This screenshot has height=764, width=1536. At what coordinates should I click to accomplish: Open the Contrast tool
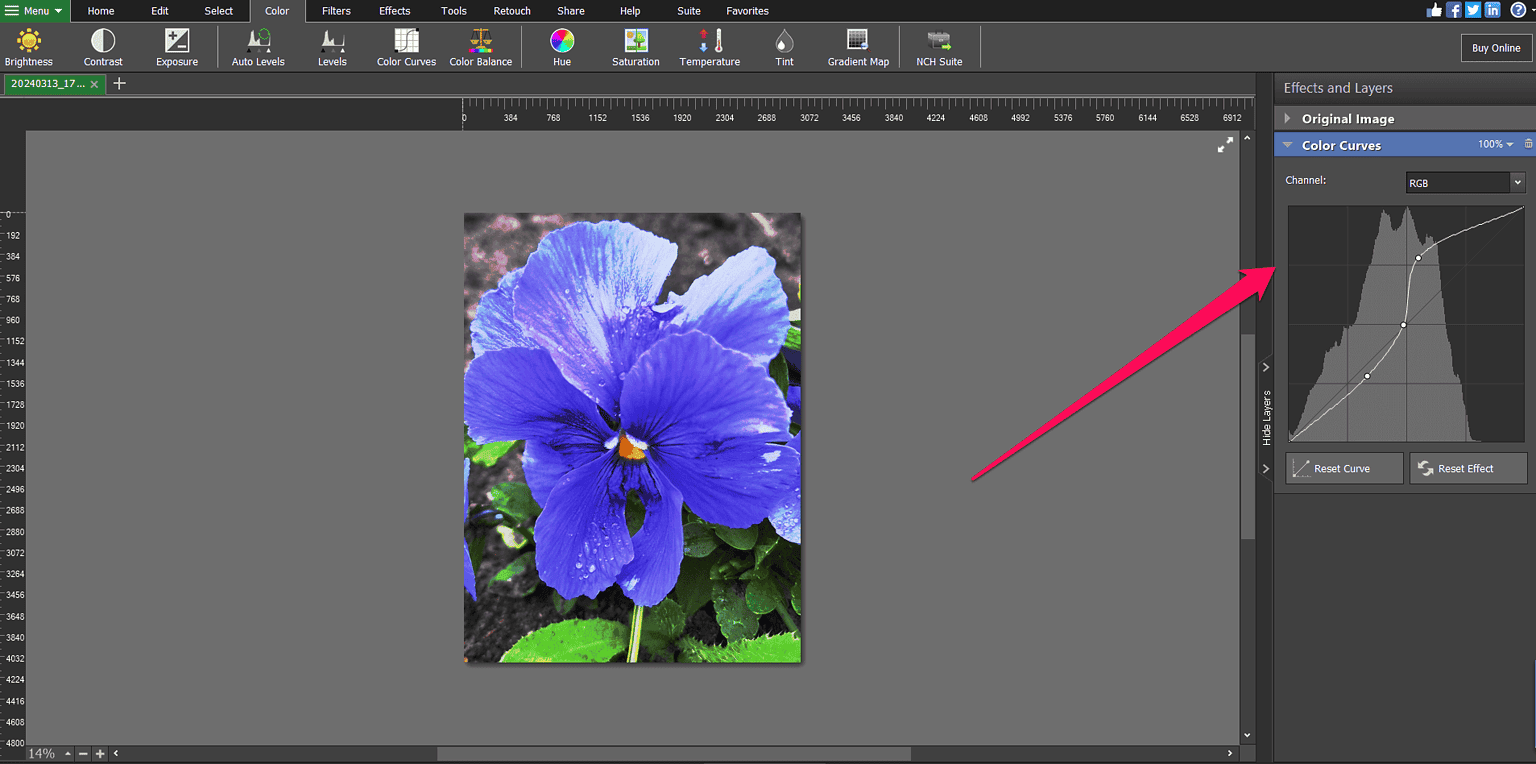pos(103,46)
